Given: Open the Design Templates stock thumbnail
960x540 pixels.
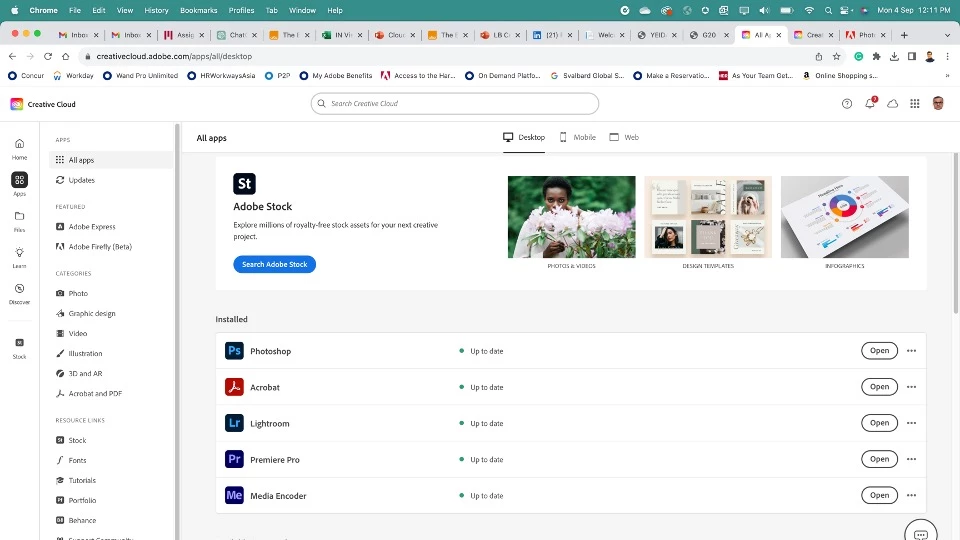Looking at the screenshot, I should tap(708, 217).
